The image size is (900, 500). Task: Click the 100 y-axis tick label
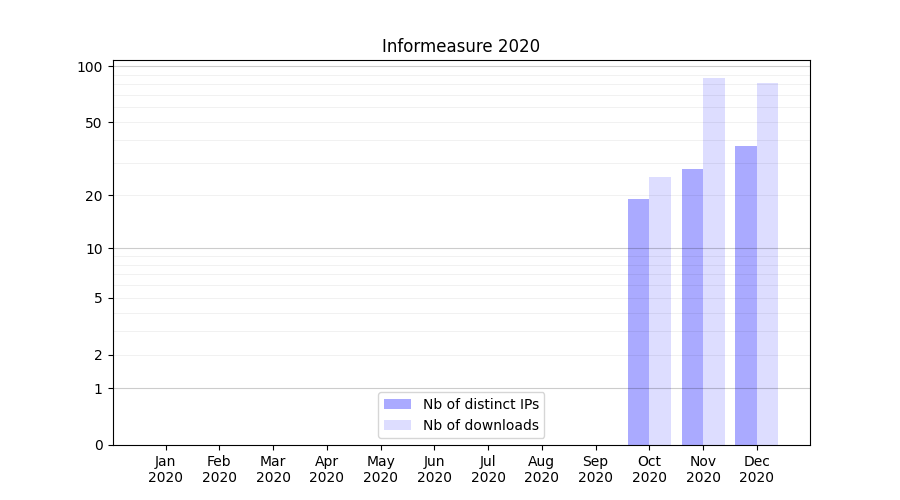click(91, 67)
